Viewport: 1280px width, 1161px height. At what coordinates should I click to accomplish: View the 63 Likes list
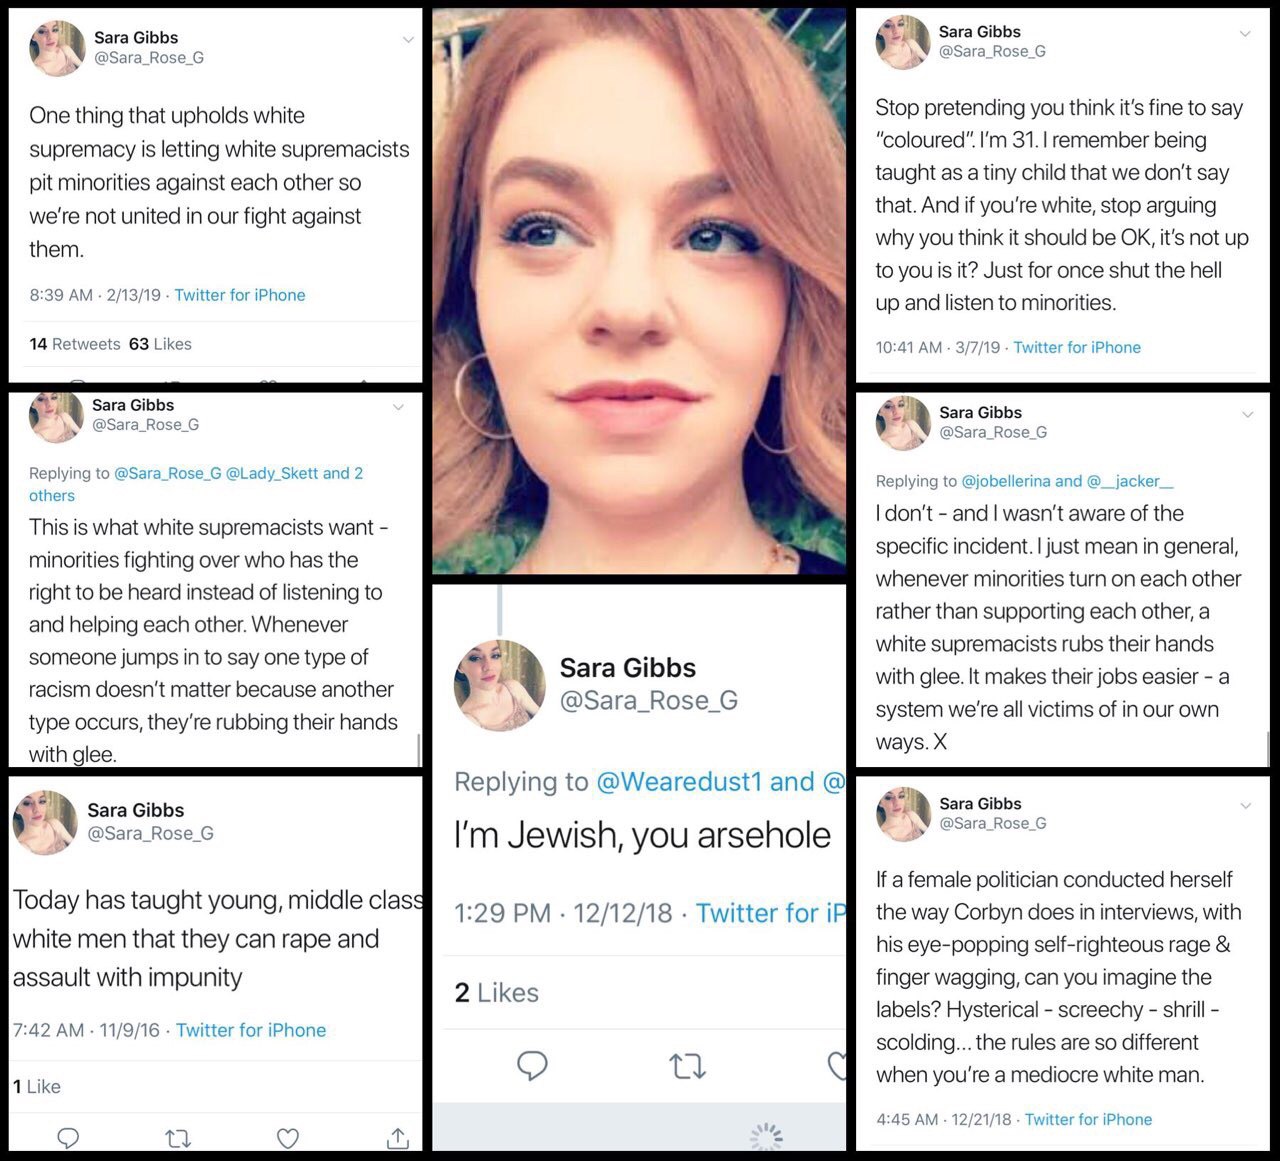tap(160, 344)
